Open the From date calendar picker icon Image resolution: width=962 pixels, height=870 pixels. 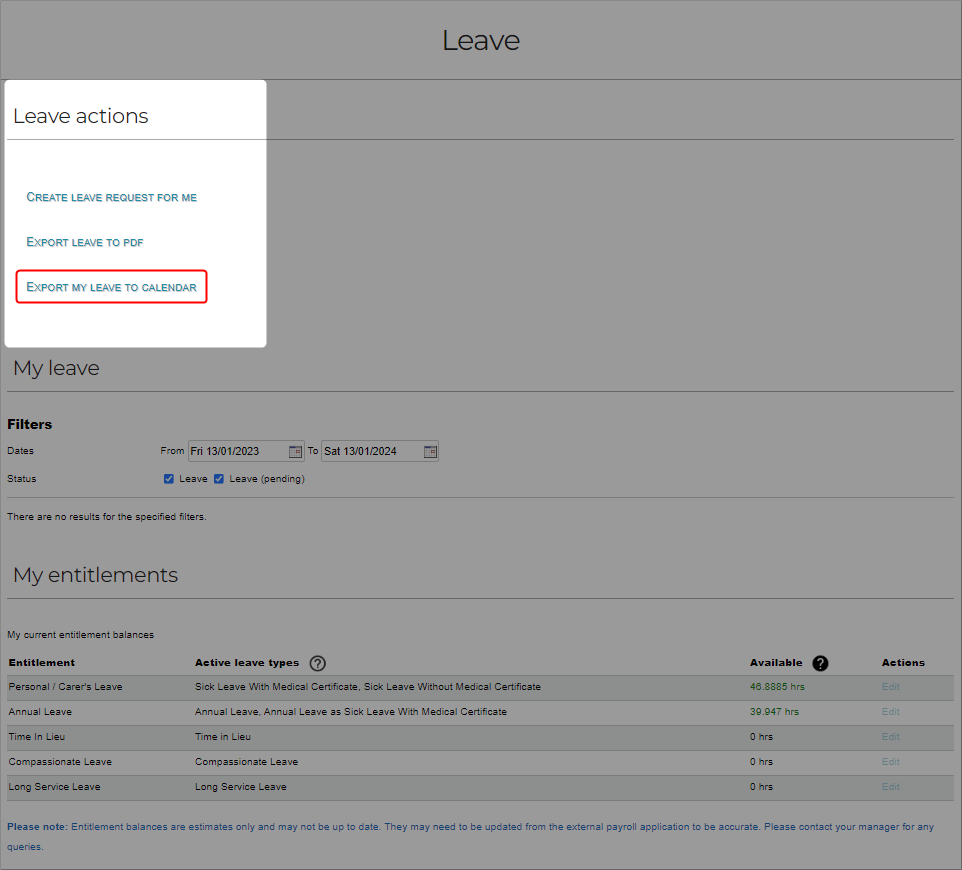295,452
